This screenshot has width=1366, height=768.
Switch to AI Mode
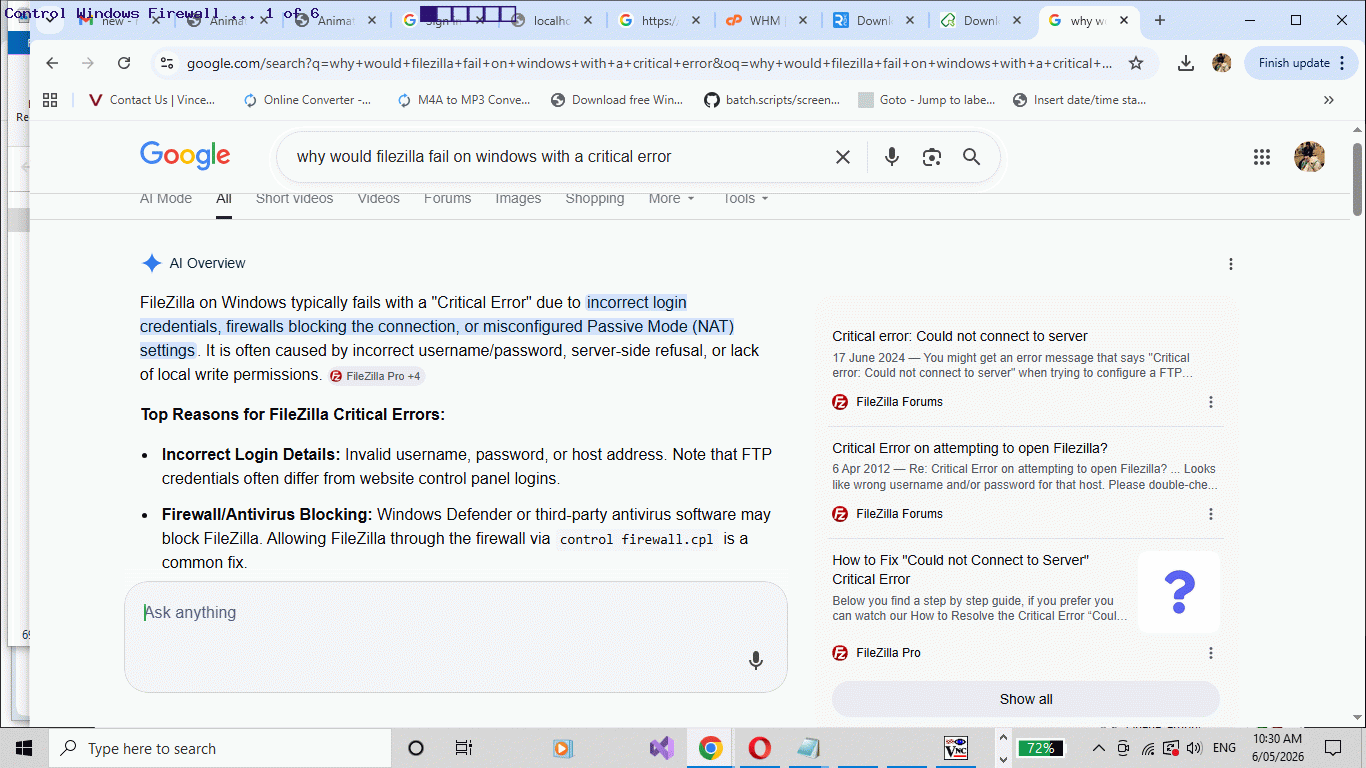click(166, 198)
